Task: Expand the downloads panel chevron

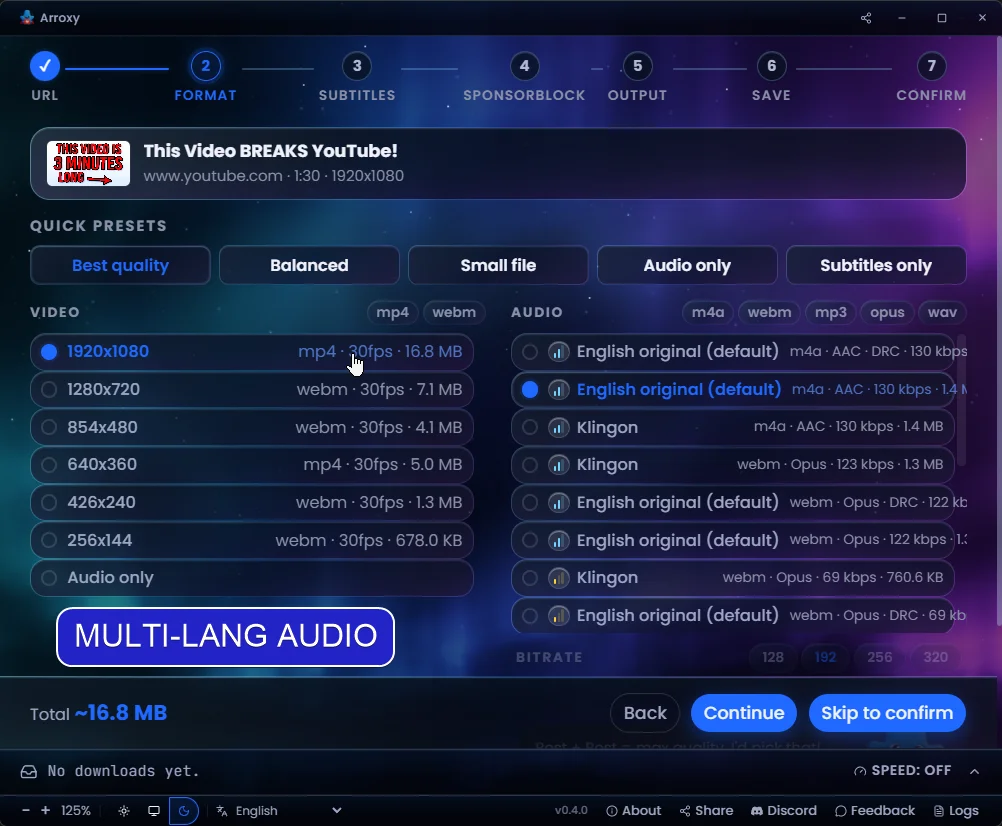Action: [x=975, y=771]
